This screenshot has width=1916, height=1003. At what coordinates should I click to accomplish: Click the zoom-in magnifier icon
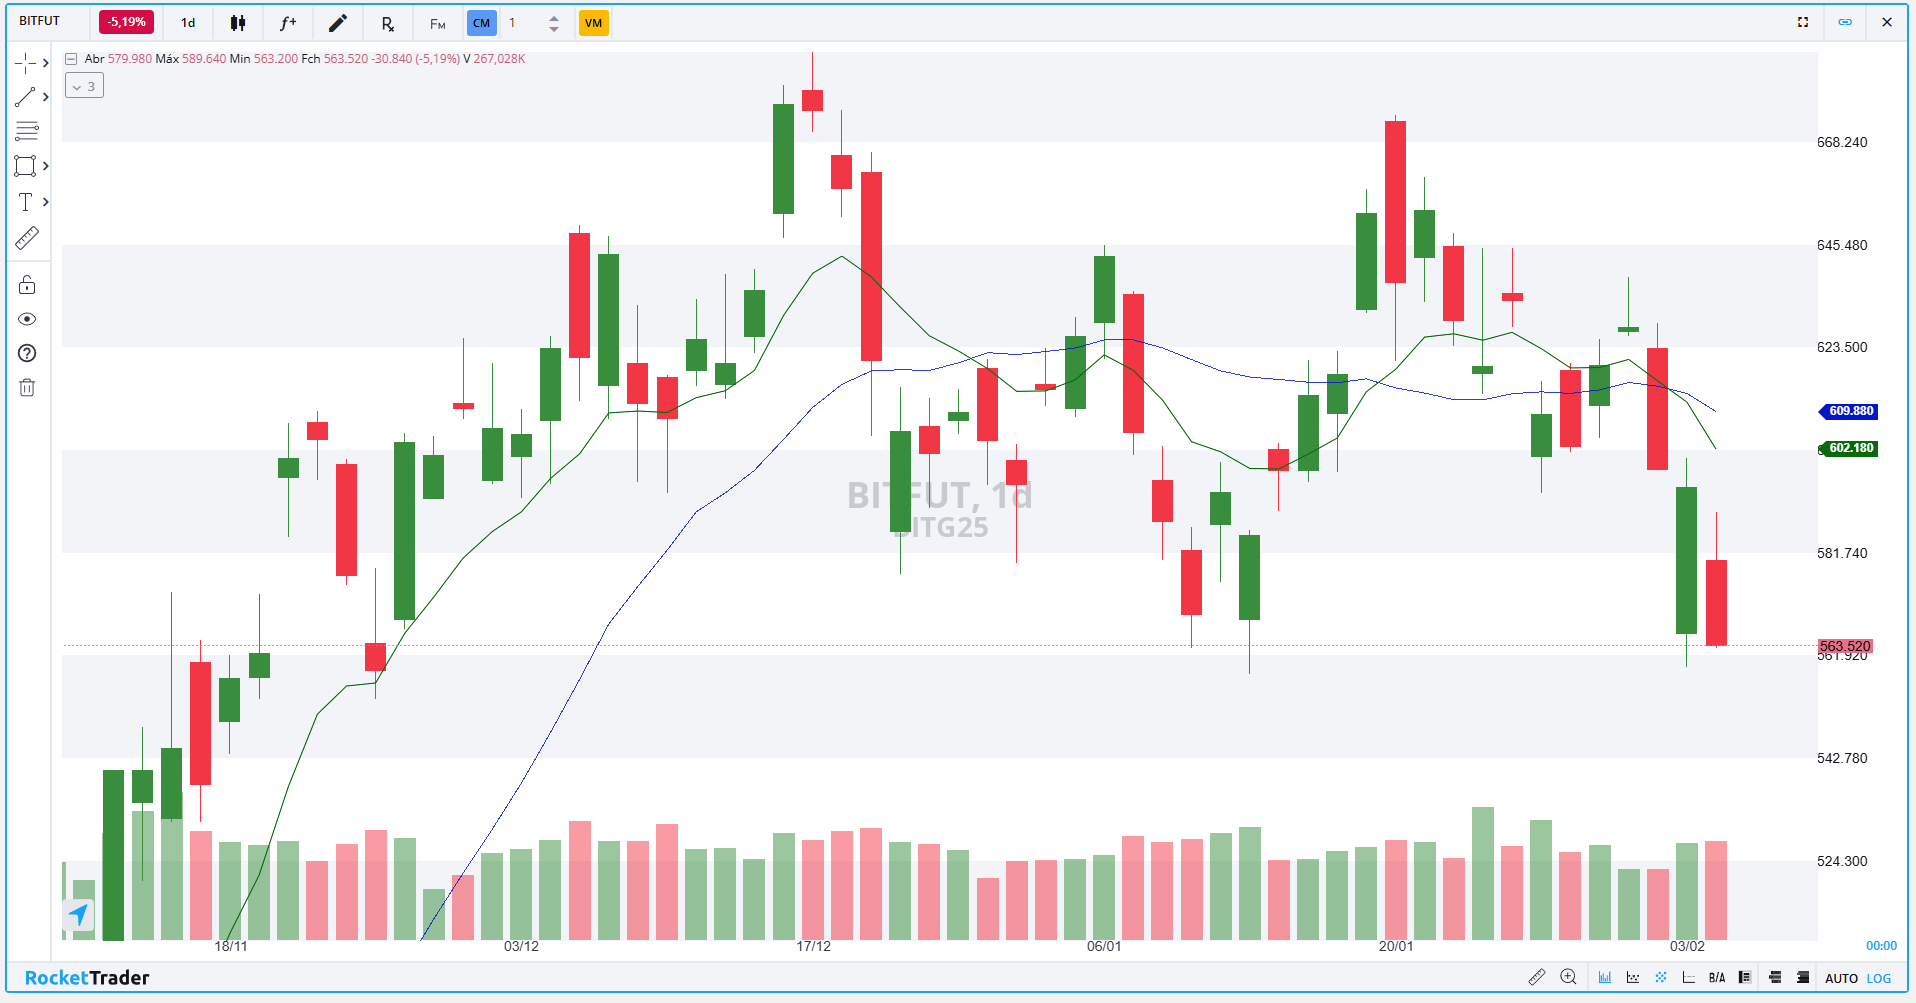pos(1568,977)
